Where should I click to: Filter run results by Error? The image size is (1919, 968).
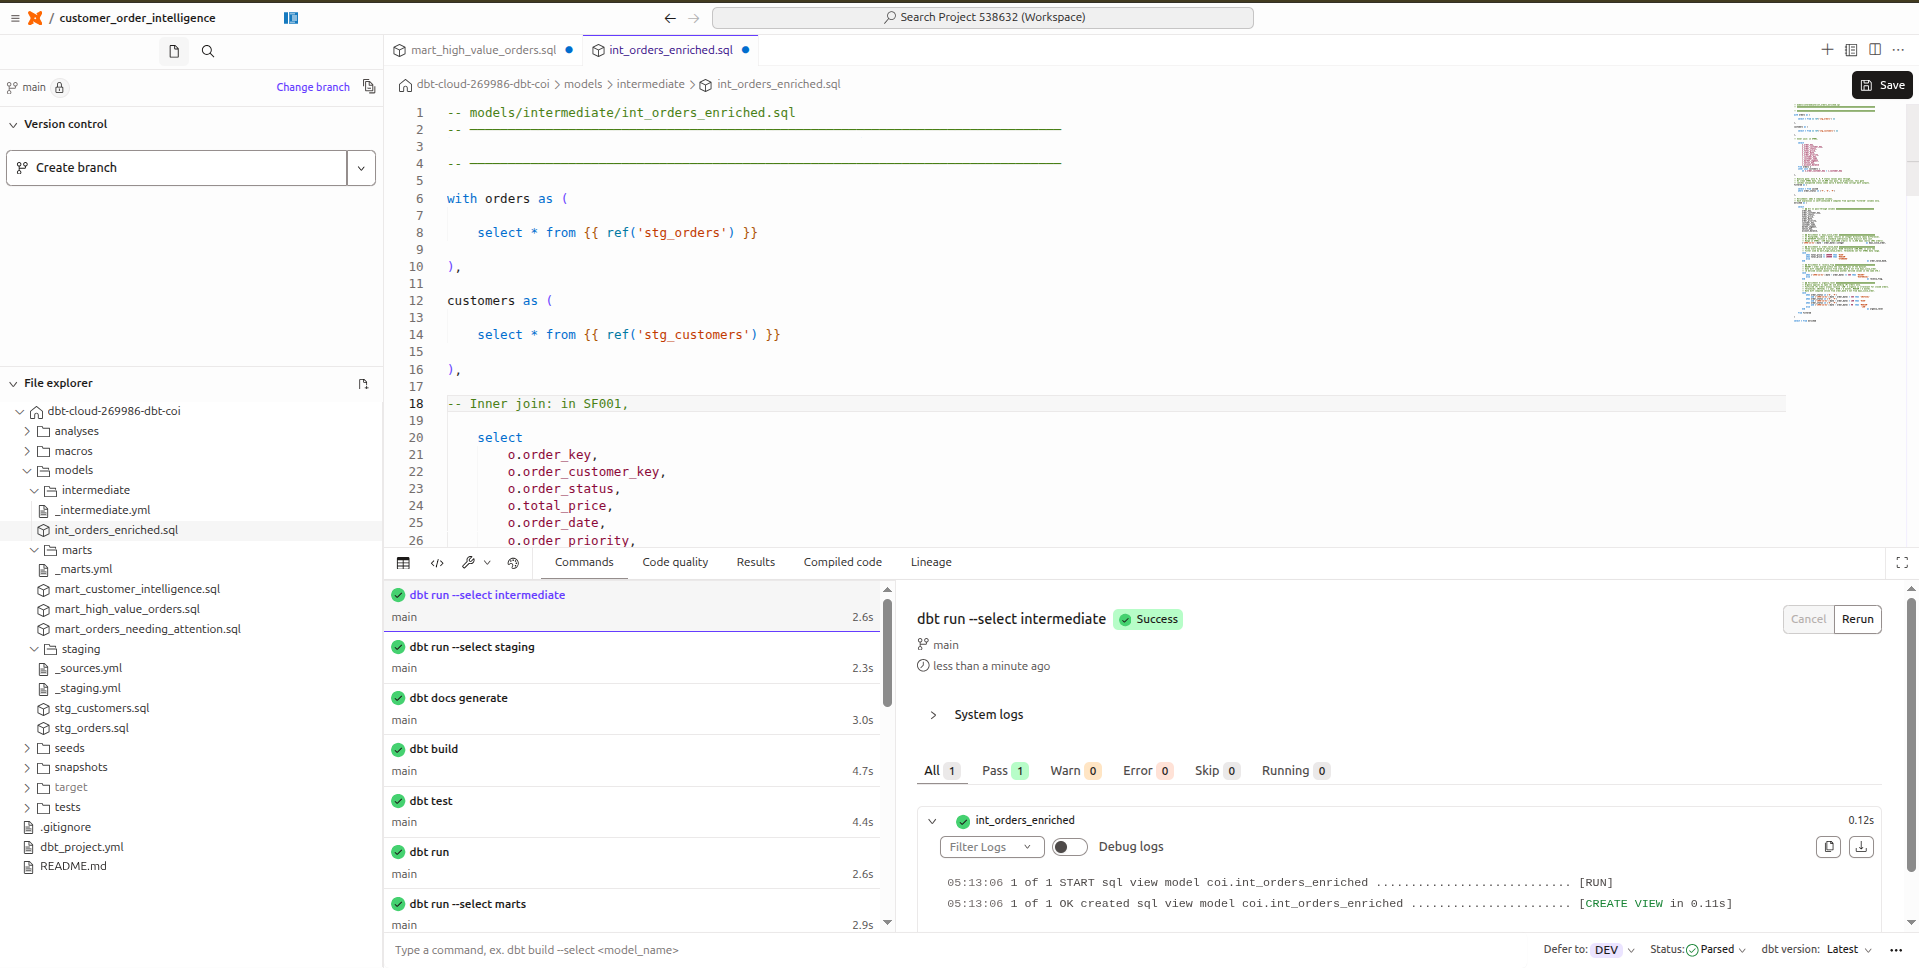tap(1148, 771)
